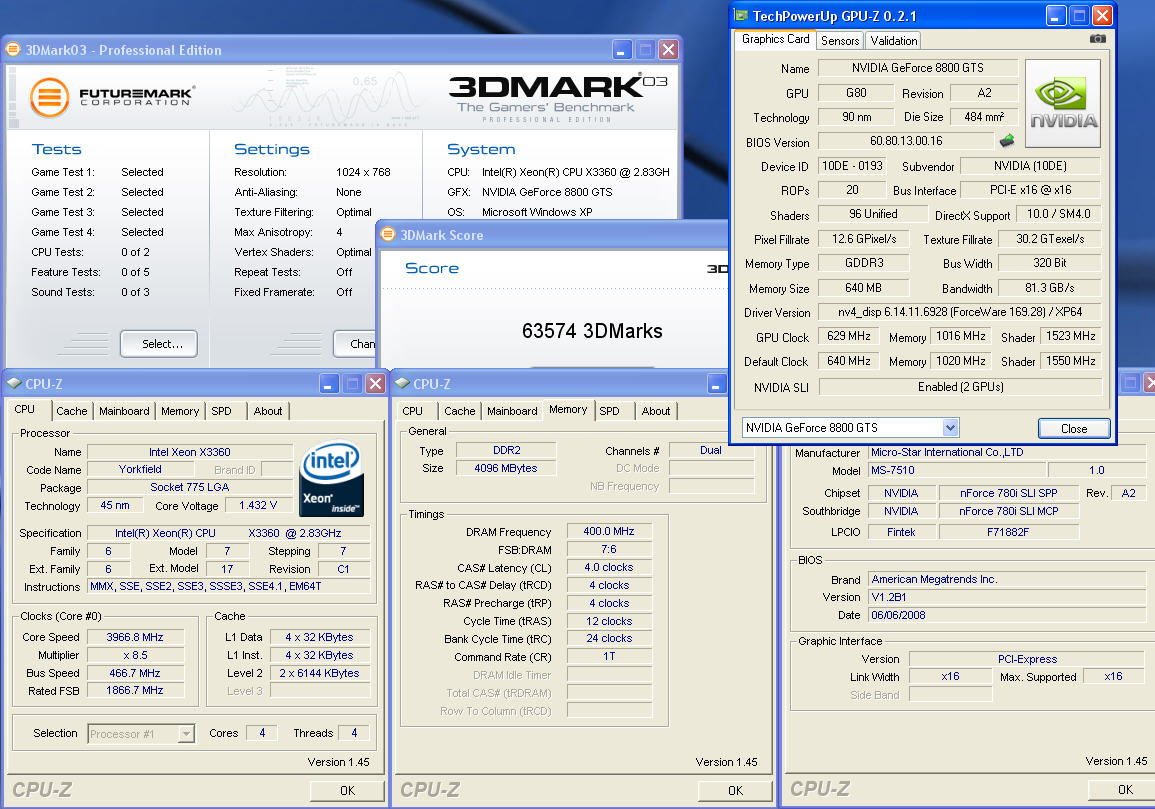Click the GPU-Z screenshot camera icon

point(1098,39)
